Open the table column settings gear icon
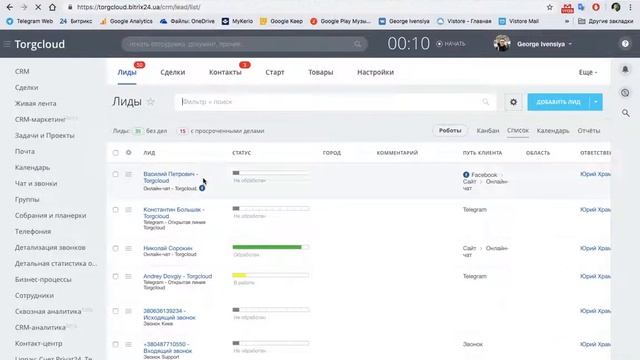 pyautogui.click(x=129, y=152)
